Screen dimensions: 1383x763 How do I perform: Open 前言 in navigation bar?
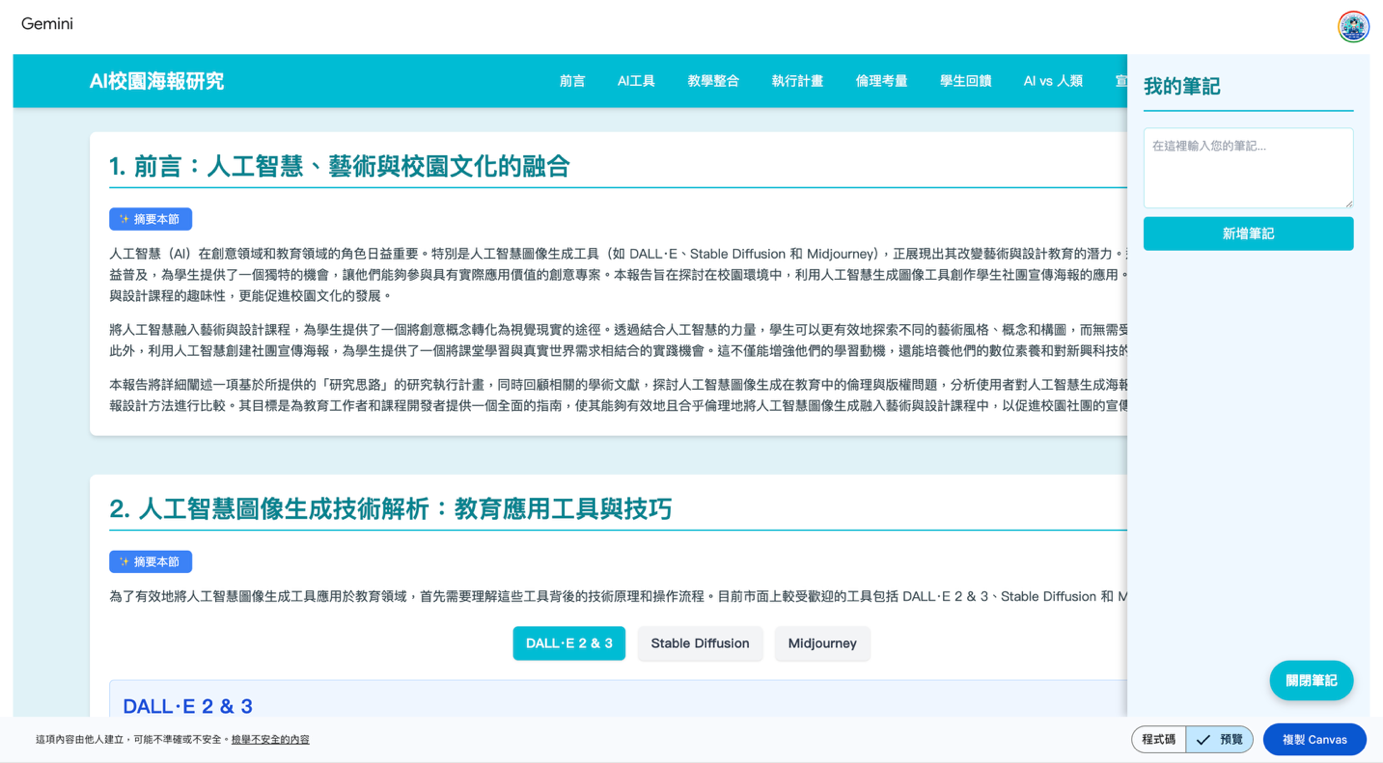point(572,81)
